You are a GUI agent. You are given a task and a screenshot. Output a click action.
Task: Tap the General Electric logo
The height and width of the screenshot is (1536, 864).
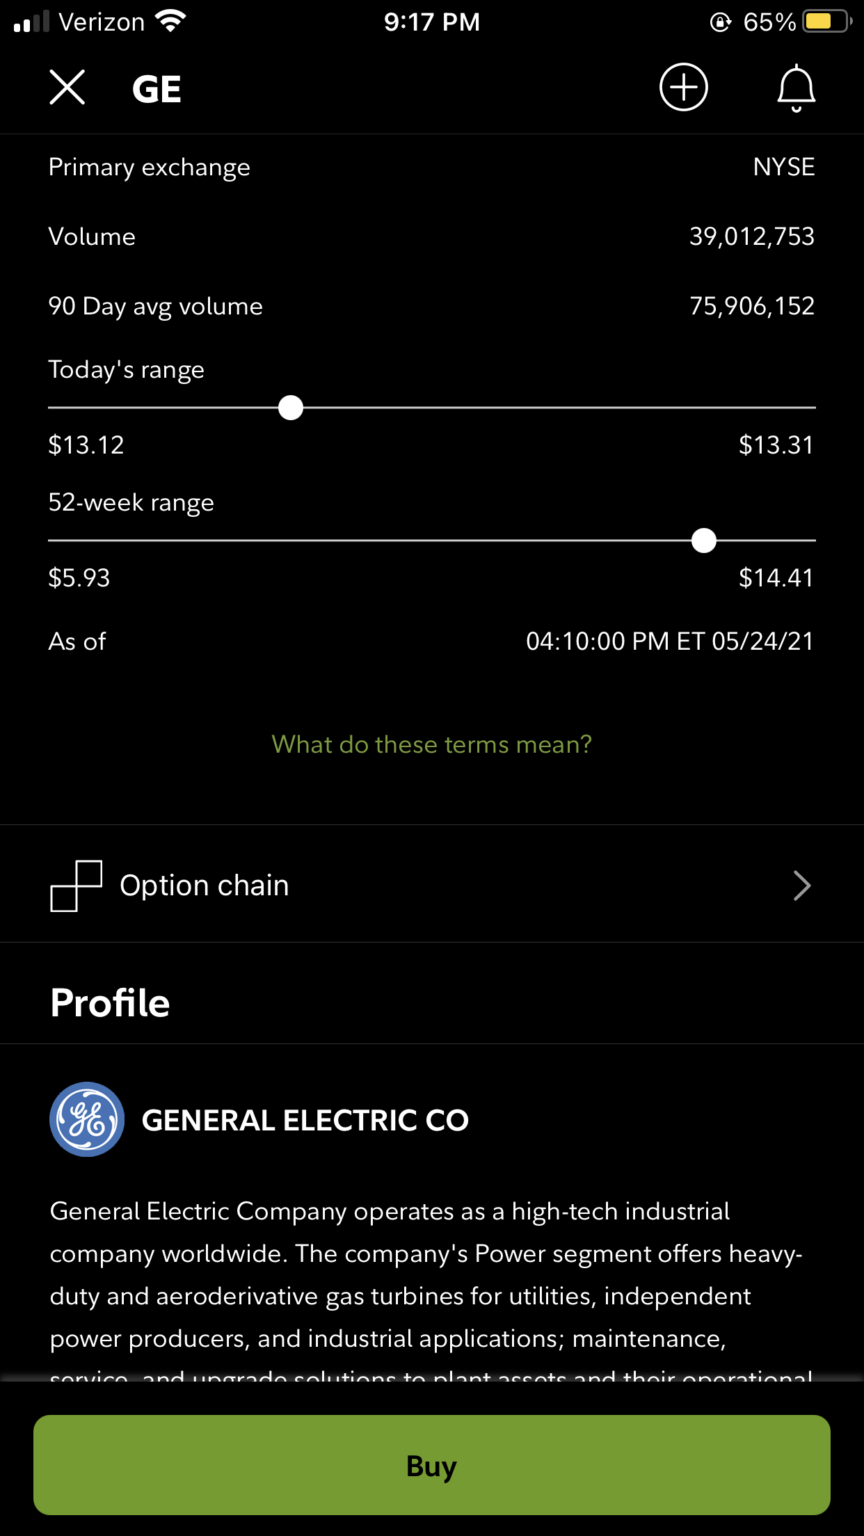pyautogui.click(x=87, y=1120)
